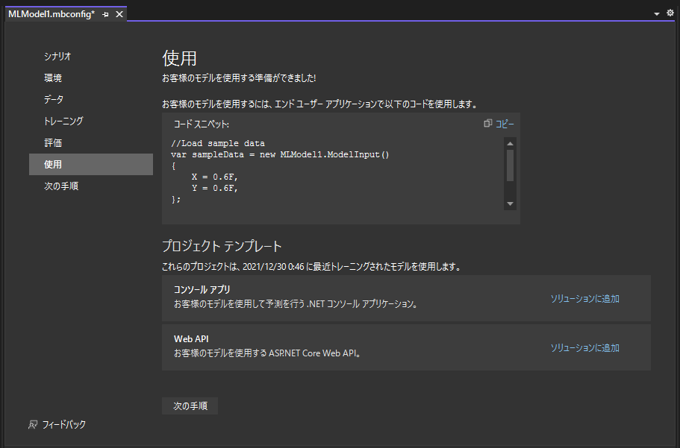The image size is (680, 448).
Task: Click the Y = 0.6F code line
Action: tap(215, 188)
